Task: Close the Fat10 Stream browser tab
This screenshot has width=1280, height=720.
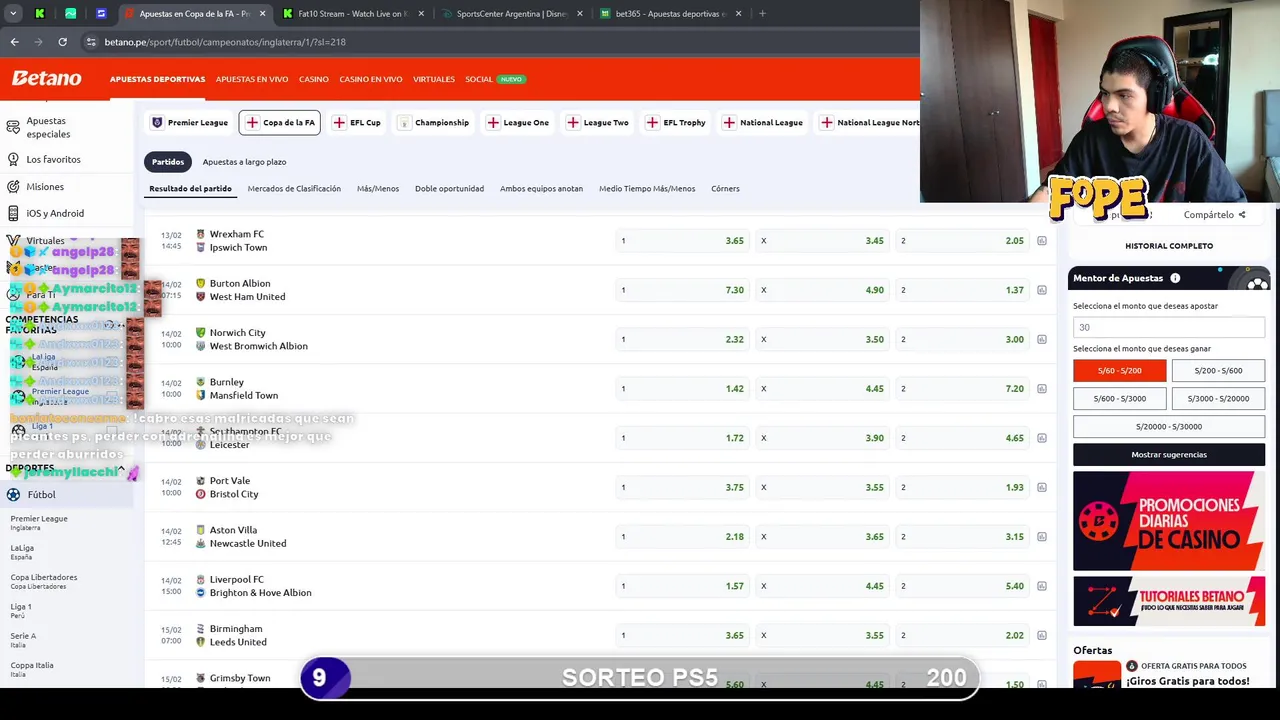Action: [x=421, y=14]
